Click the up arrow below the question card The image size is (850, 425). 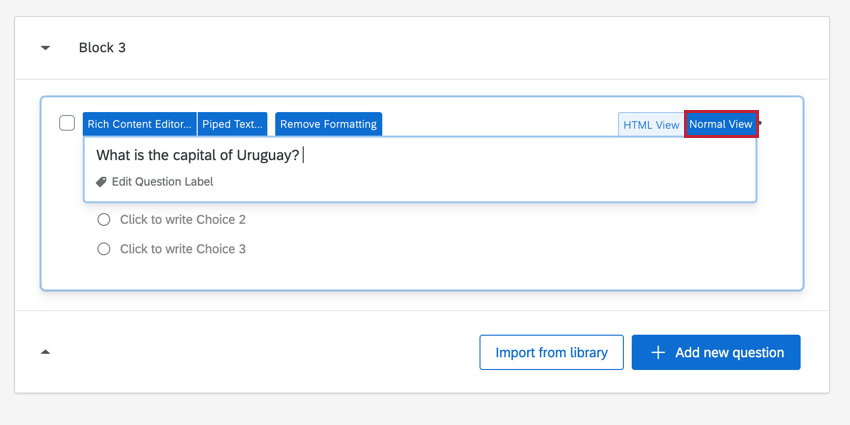(45, 352)
